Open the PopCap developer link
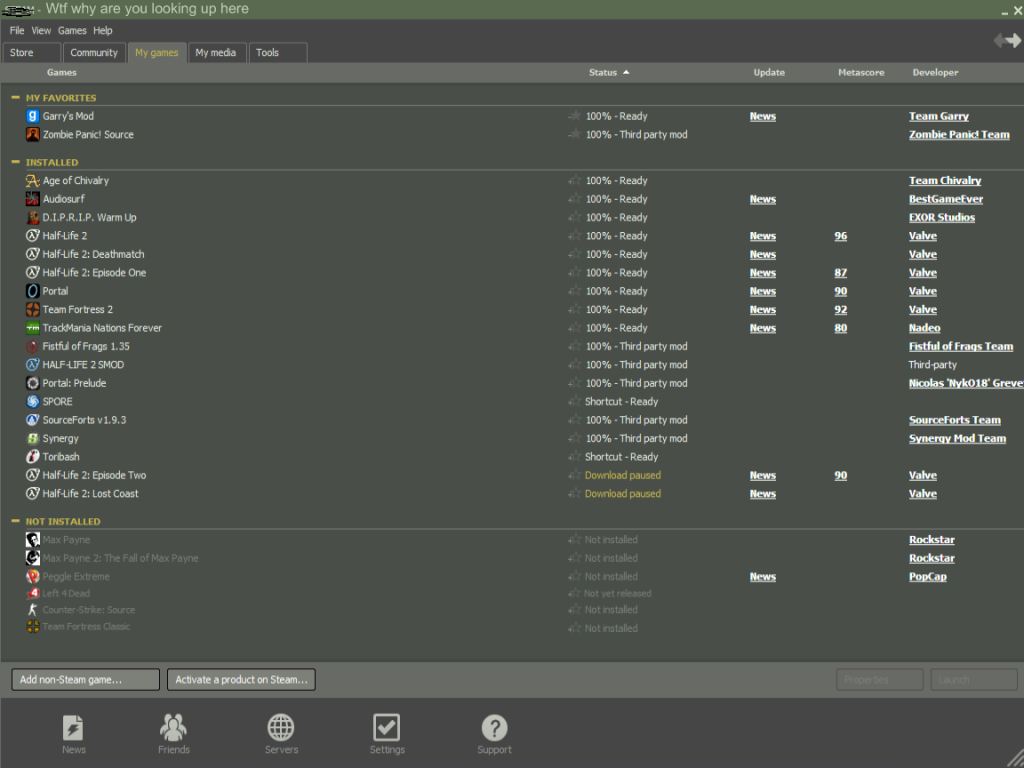 tap(927, 577)
